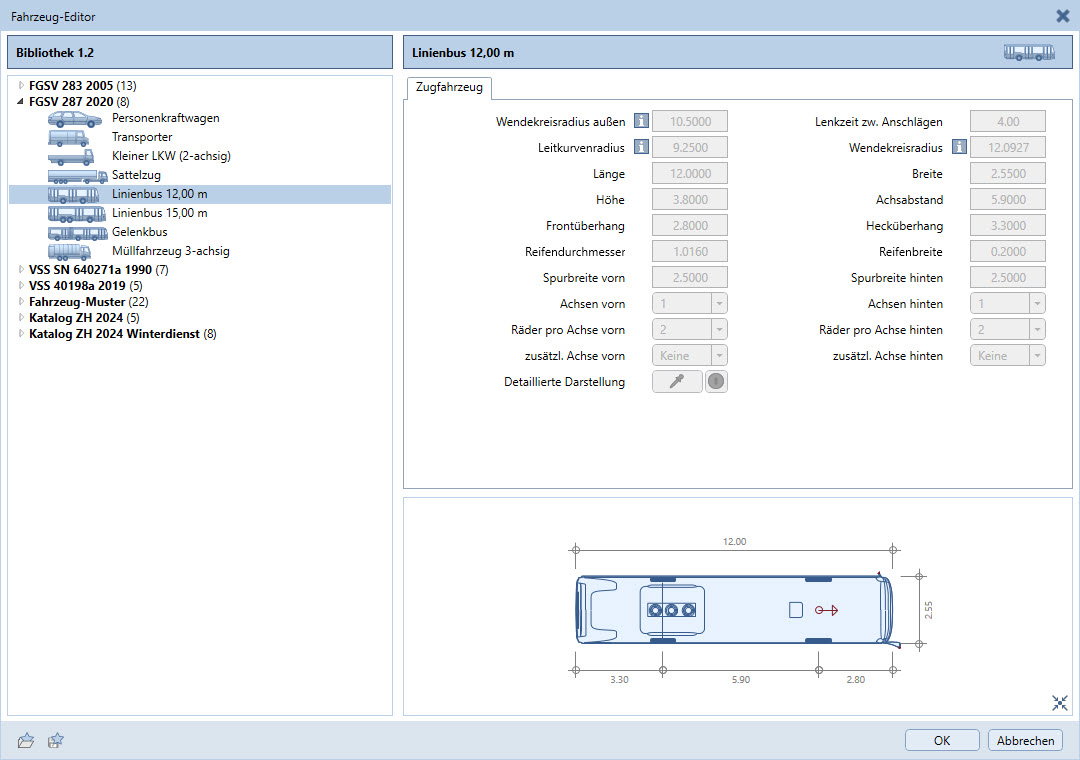Click the Abbrechen button

(x=1025, y=741)
